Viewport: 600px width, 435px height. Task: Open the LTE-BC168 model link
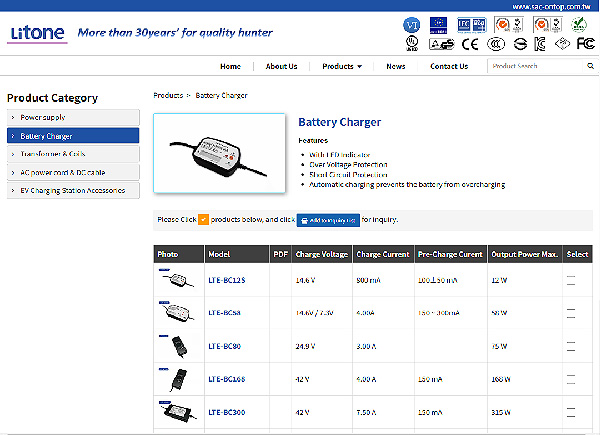226,379
